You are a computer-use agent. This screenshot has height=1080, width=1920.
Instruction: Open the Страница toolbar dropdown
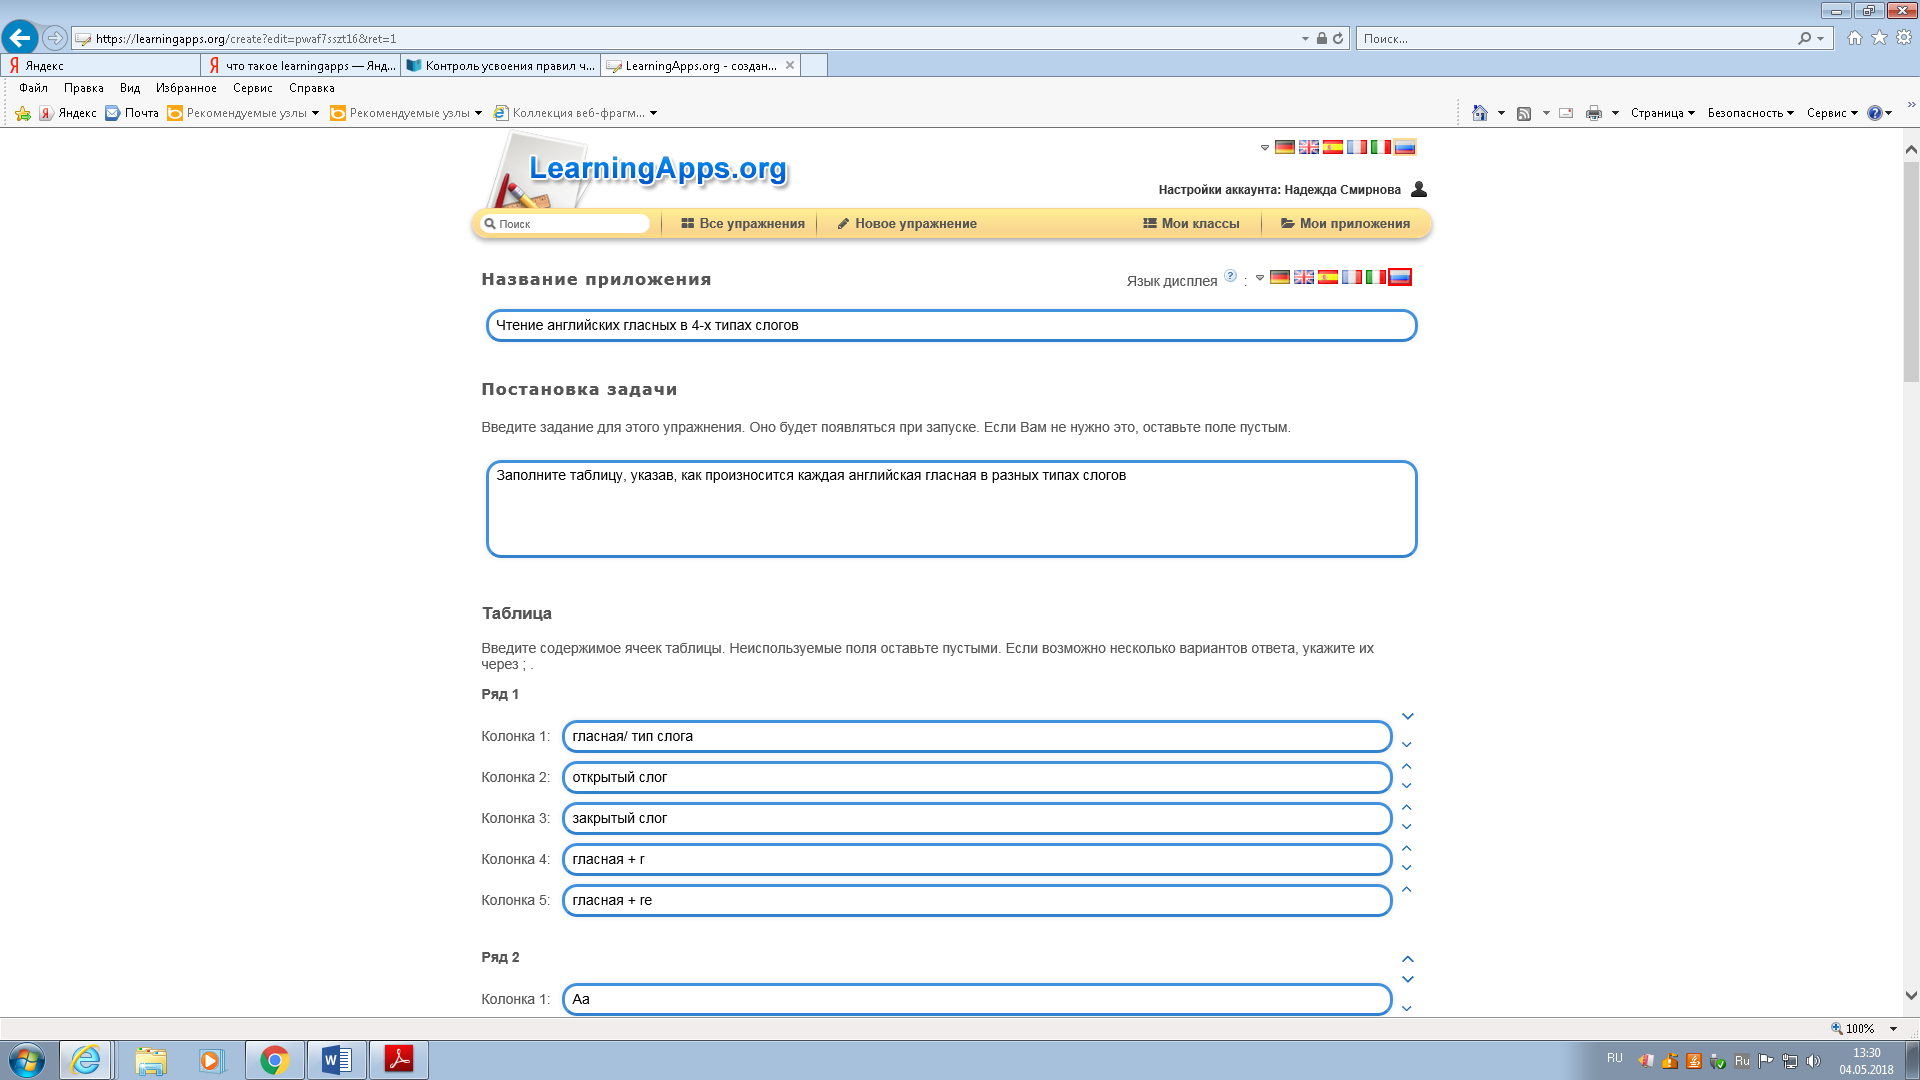(x=1662, y=113)
